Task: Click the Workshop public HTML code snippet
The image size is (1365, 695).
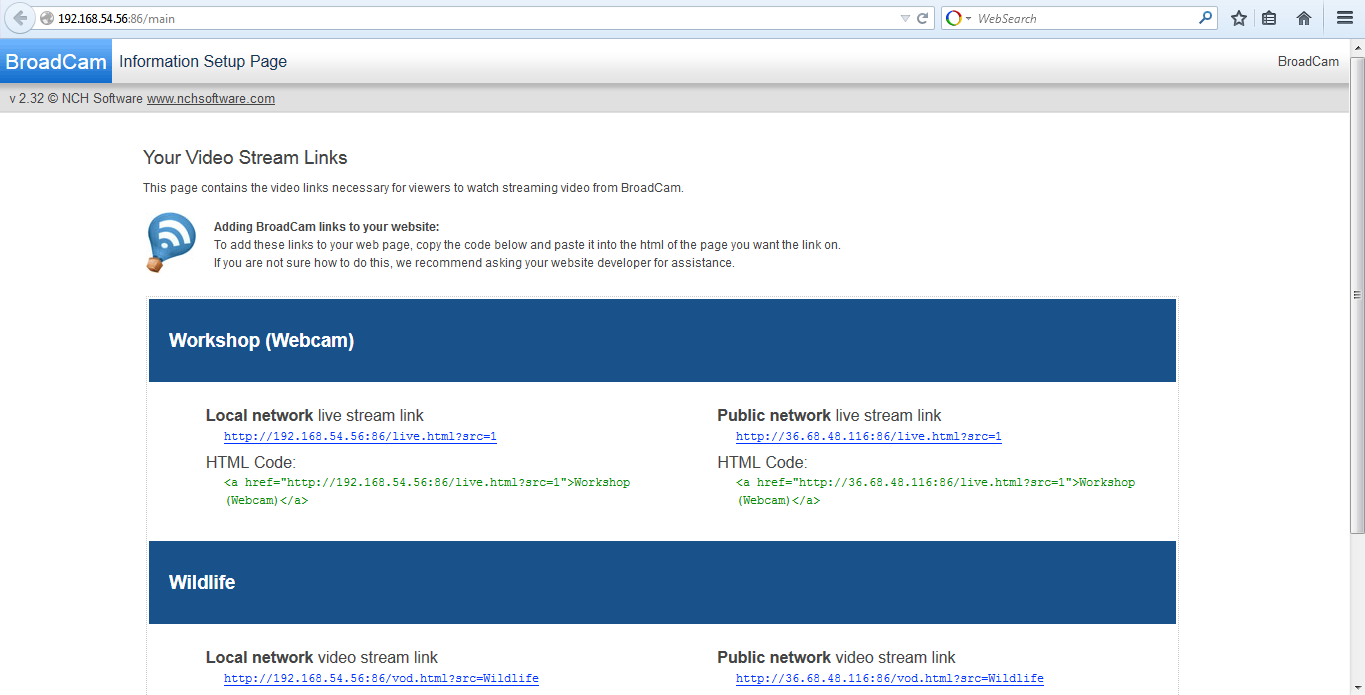Action: tap(936, 491)
